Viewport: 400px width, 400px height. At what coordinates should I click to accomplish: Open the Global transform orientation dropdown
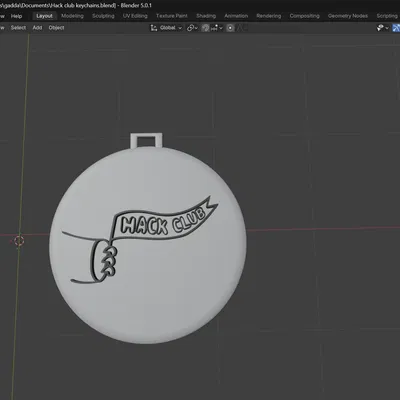(166, 28)
